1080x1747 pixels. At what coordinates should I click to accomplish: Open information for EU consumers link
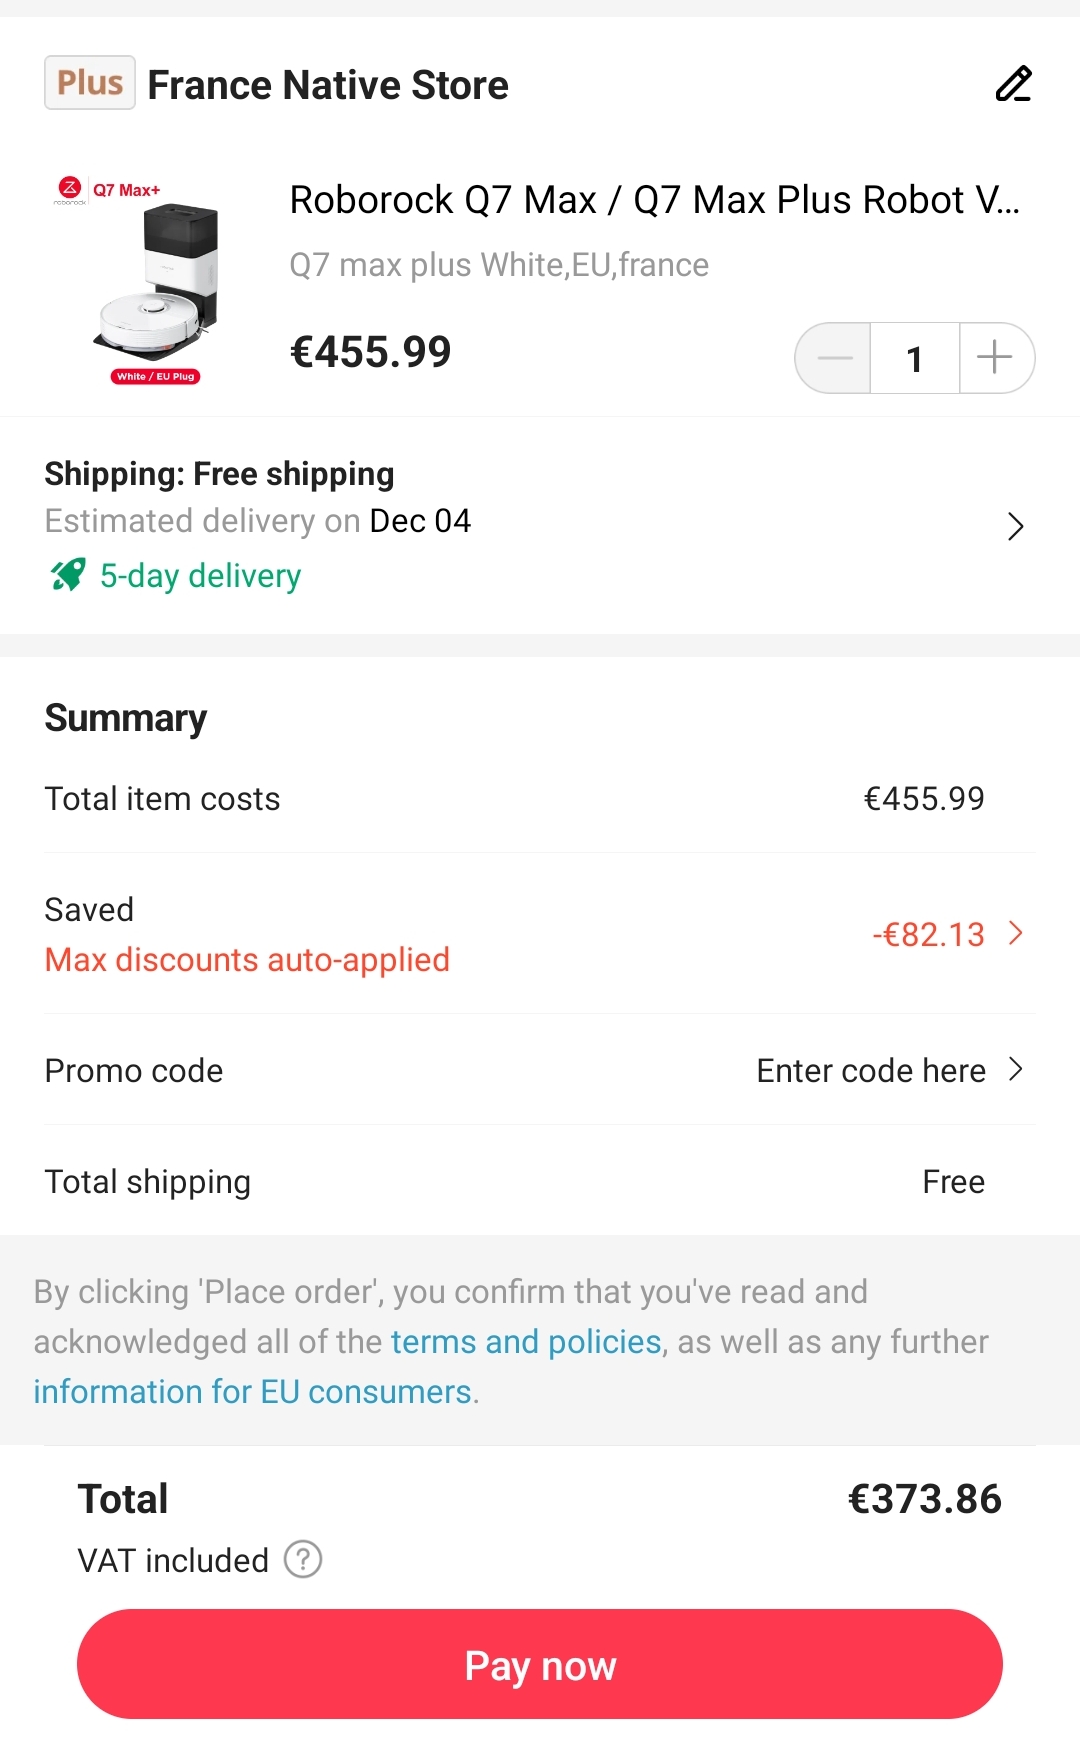tap(253, 1391)
